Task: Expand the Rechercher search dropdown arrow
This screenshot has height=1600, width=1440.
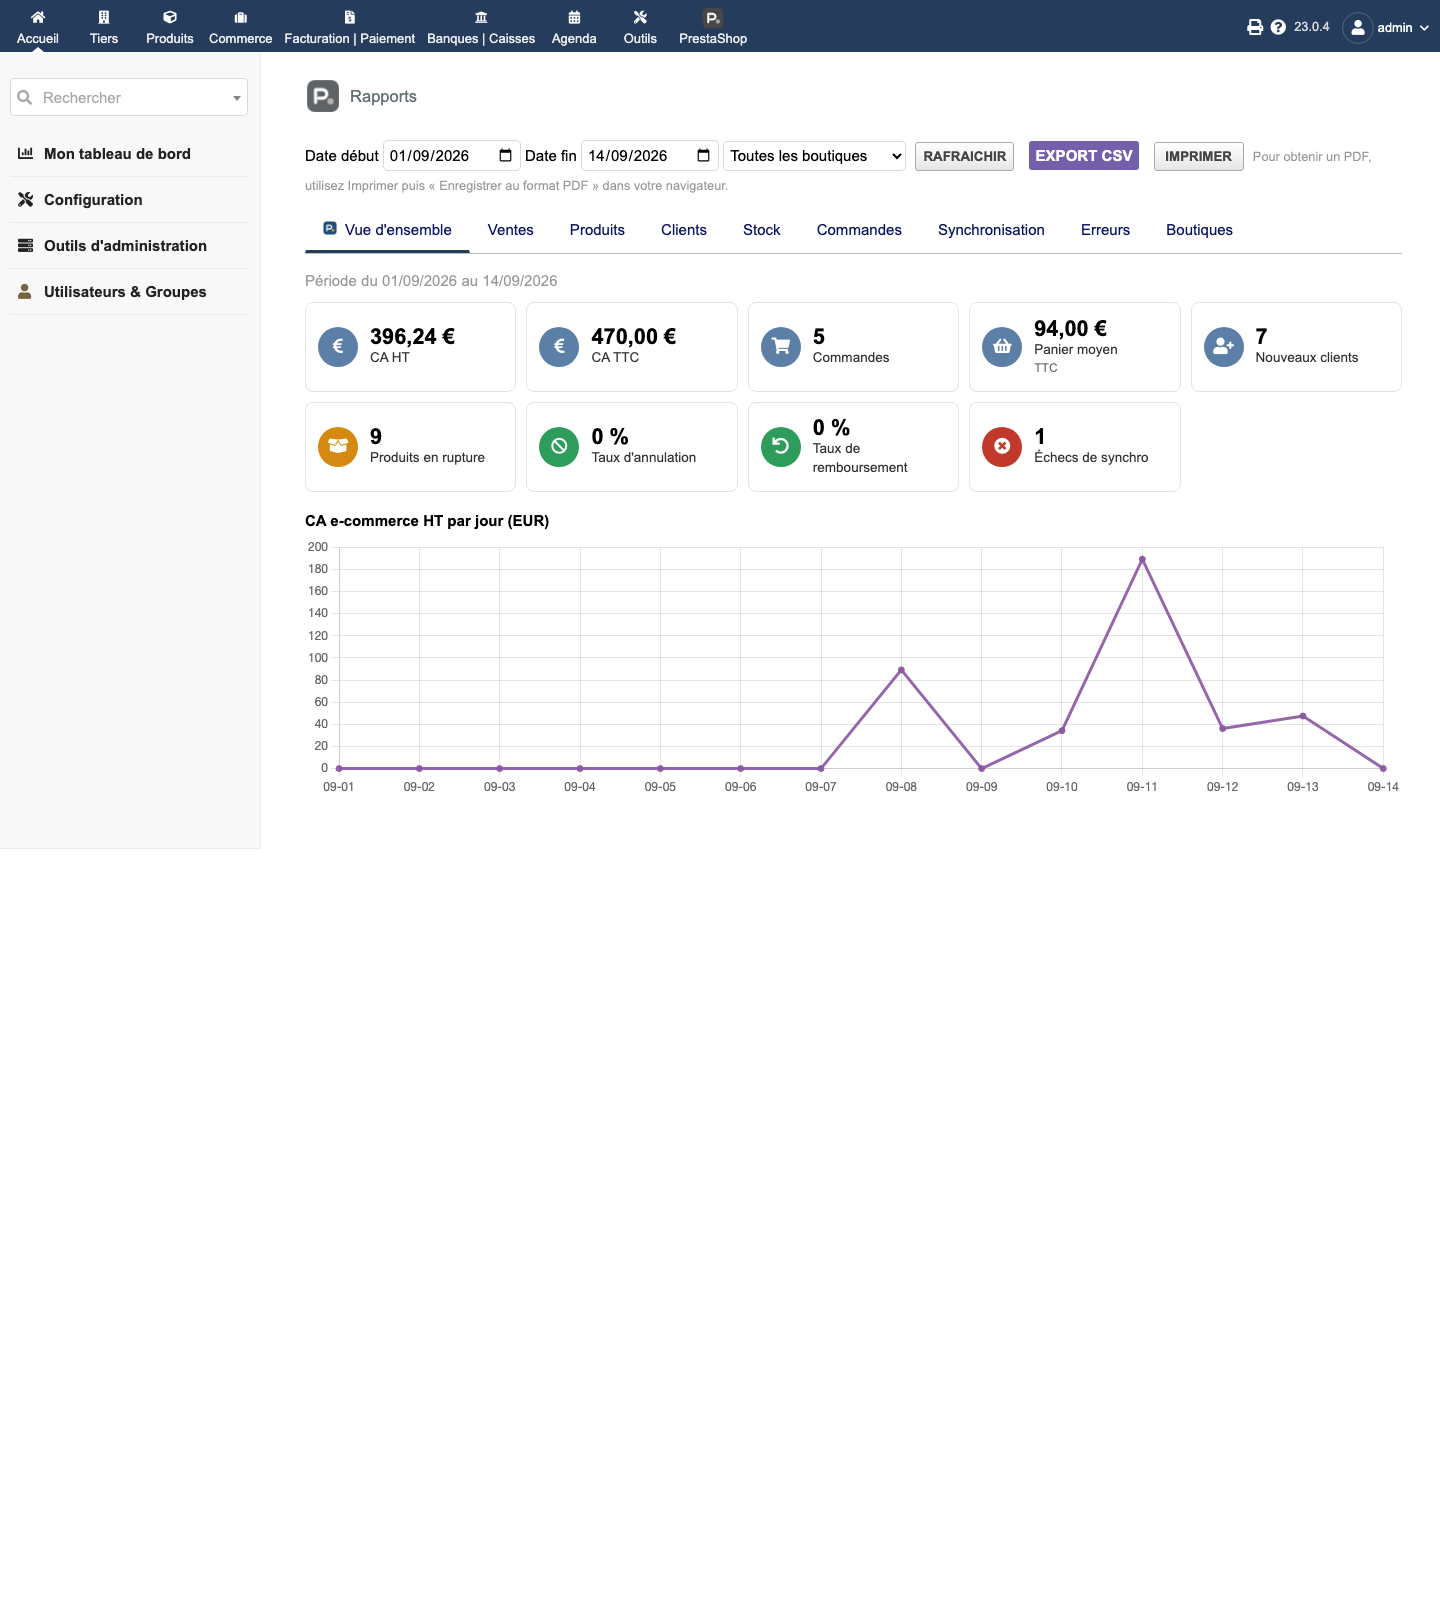Action: [x=237, y=98]
